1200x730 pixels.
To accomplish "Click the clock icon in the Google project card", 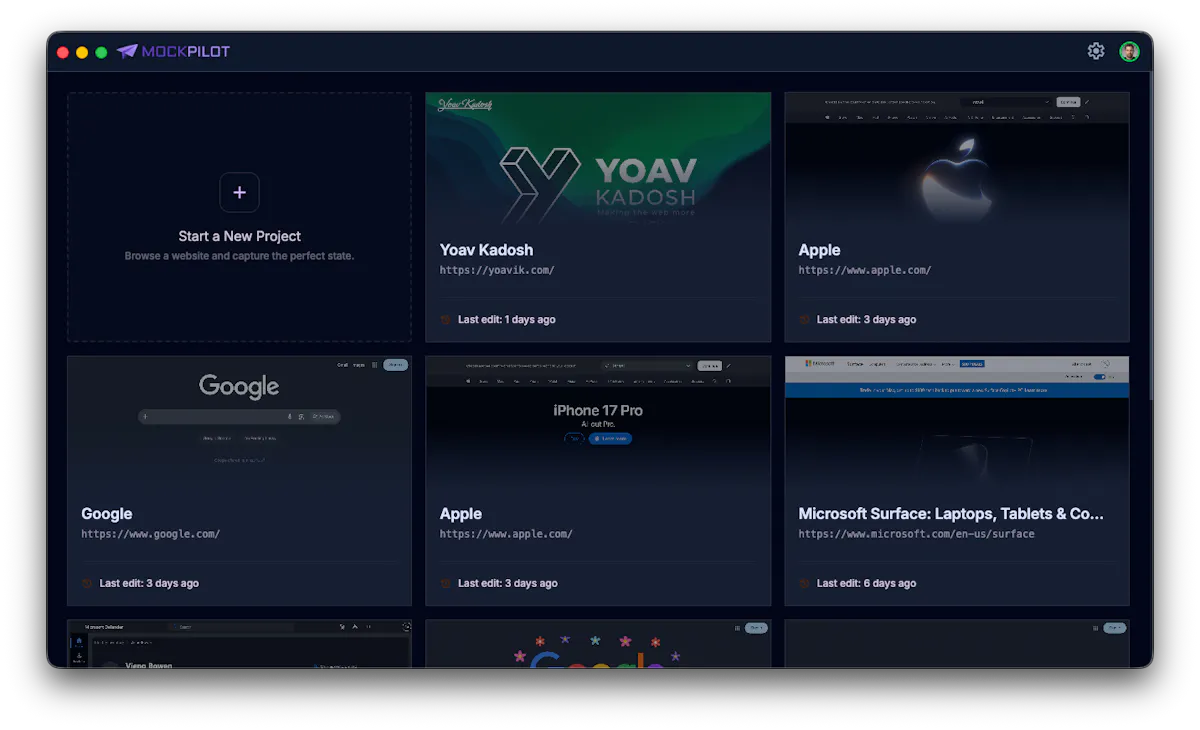I will pyautogui.click(x=87, y=583).
